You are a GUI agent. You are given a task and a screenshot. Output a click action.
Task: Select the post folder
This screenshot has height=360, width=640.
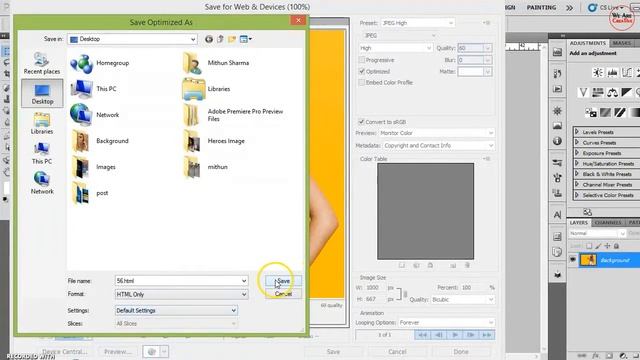[x=90, y=193]
